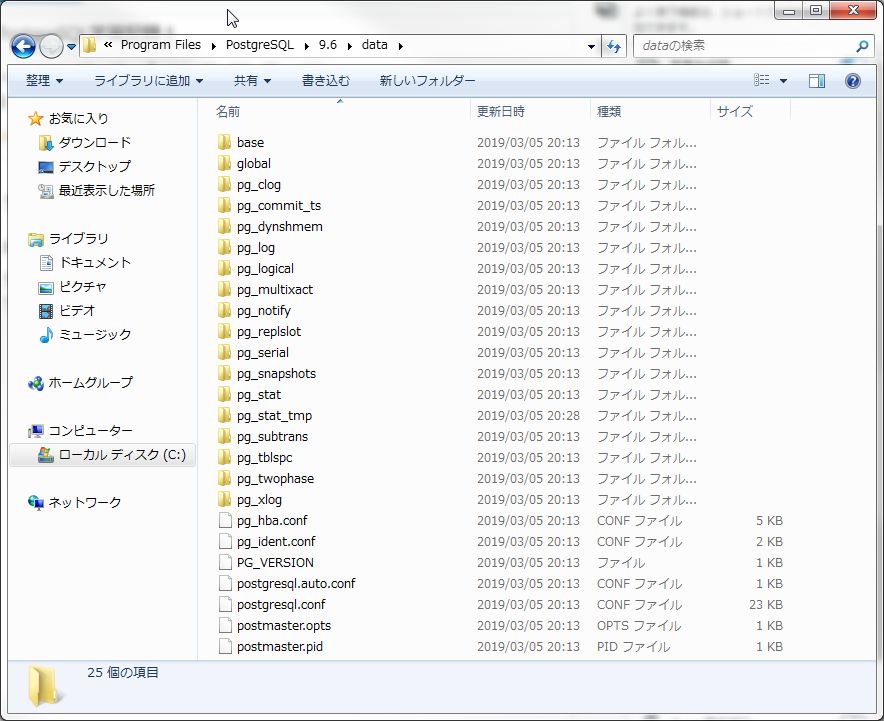Click 書き込む (Burn) toolbar button

tap(326, 81)
